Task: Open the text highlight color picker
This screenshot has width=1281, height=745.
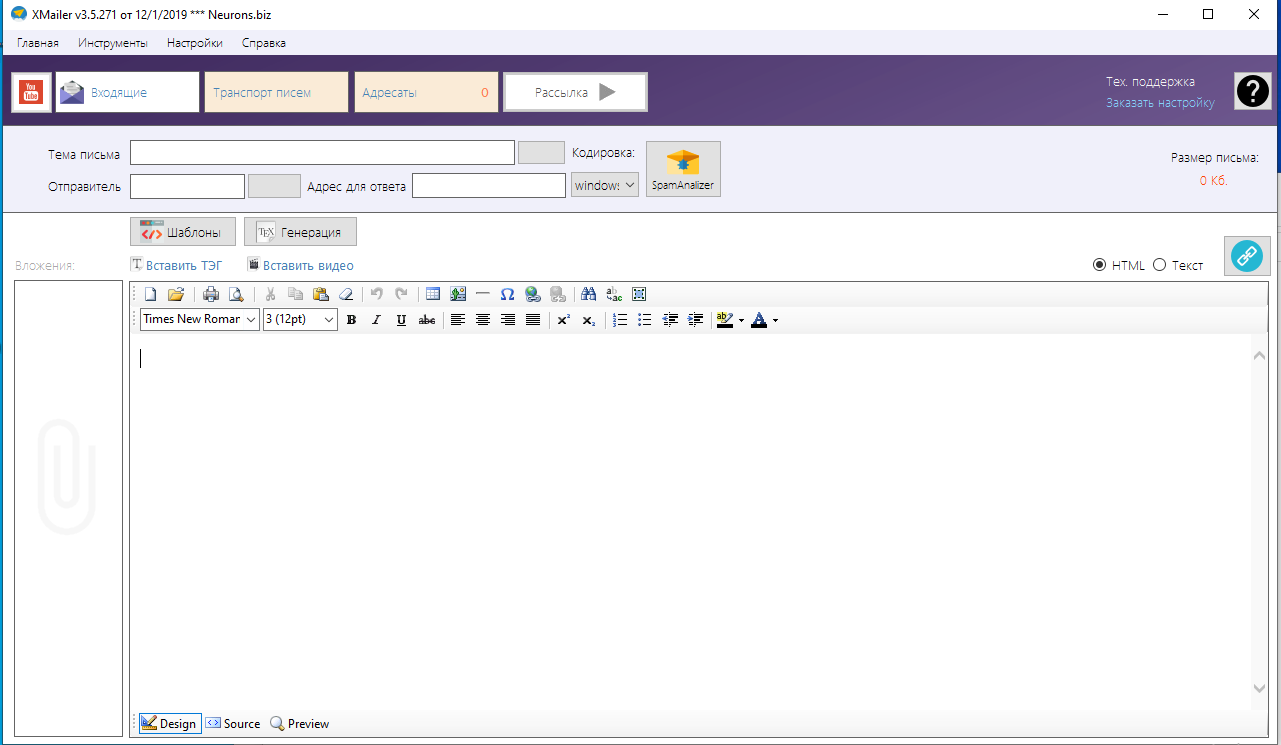Action: pyautogui.click(x=741, y=320)
